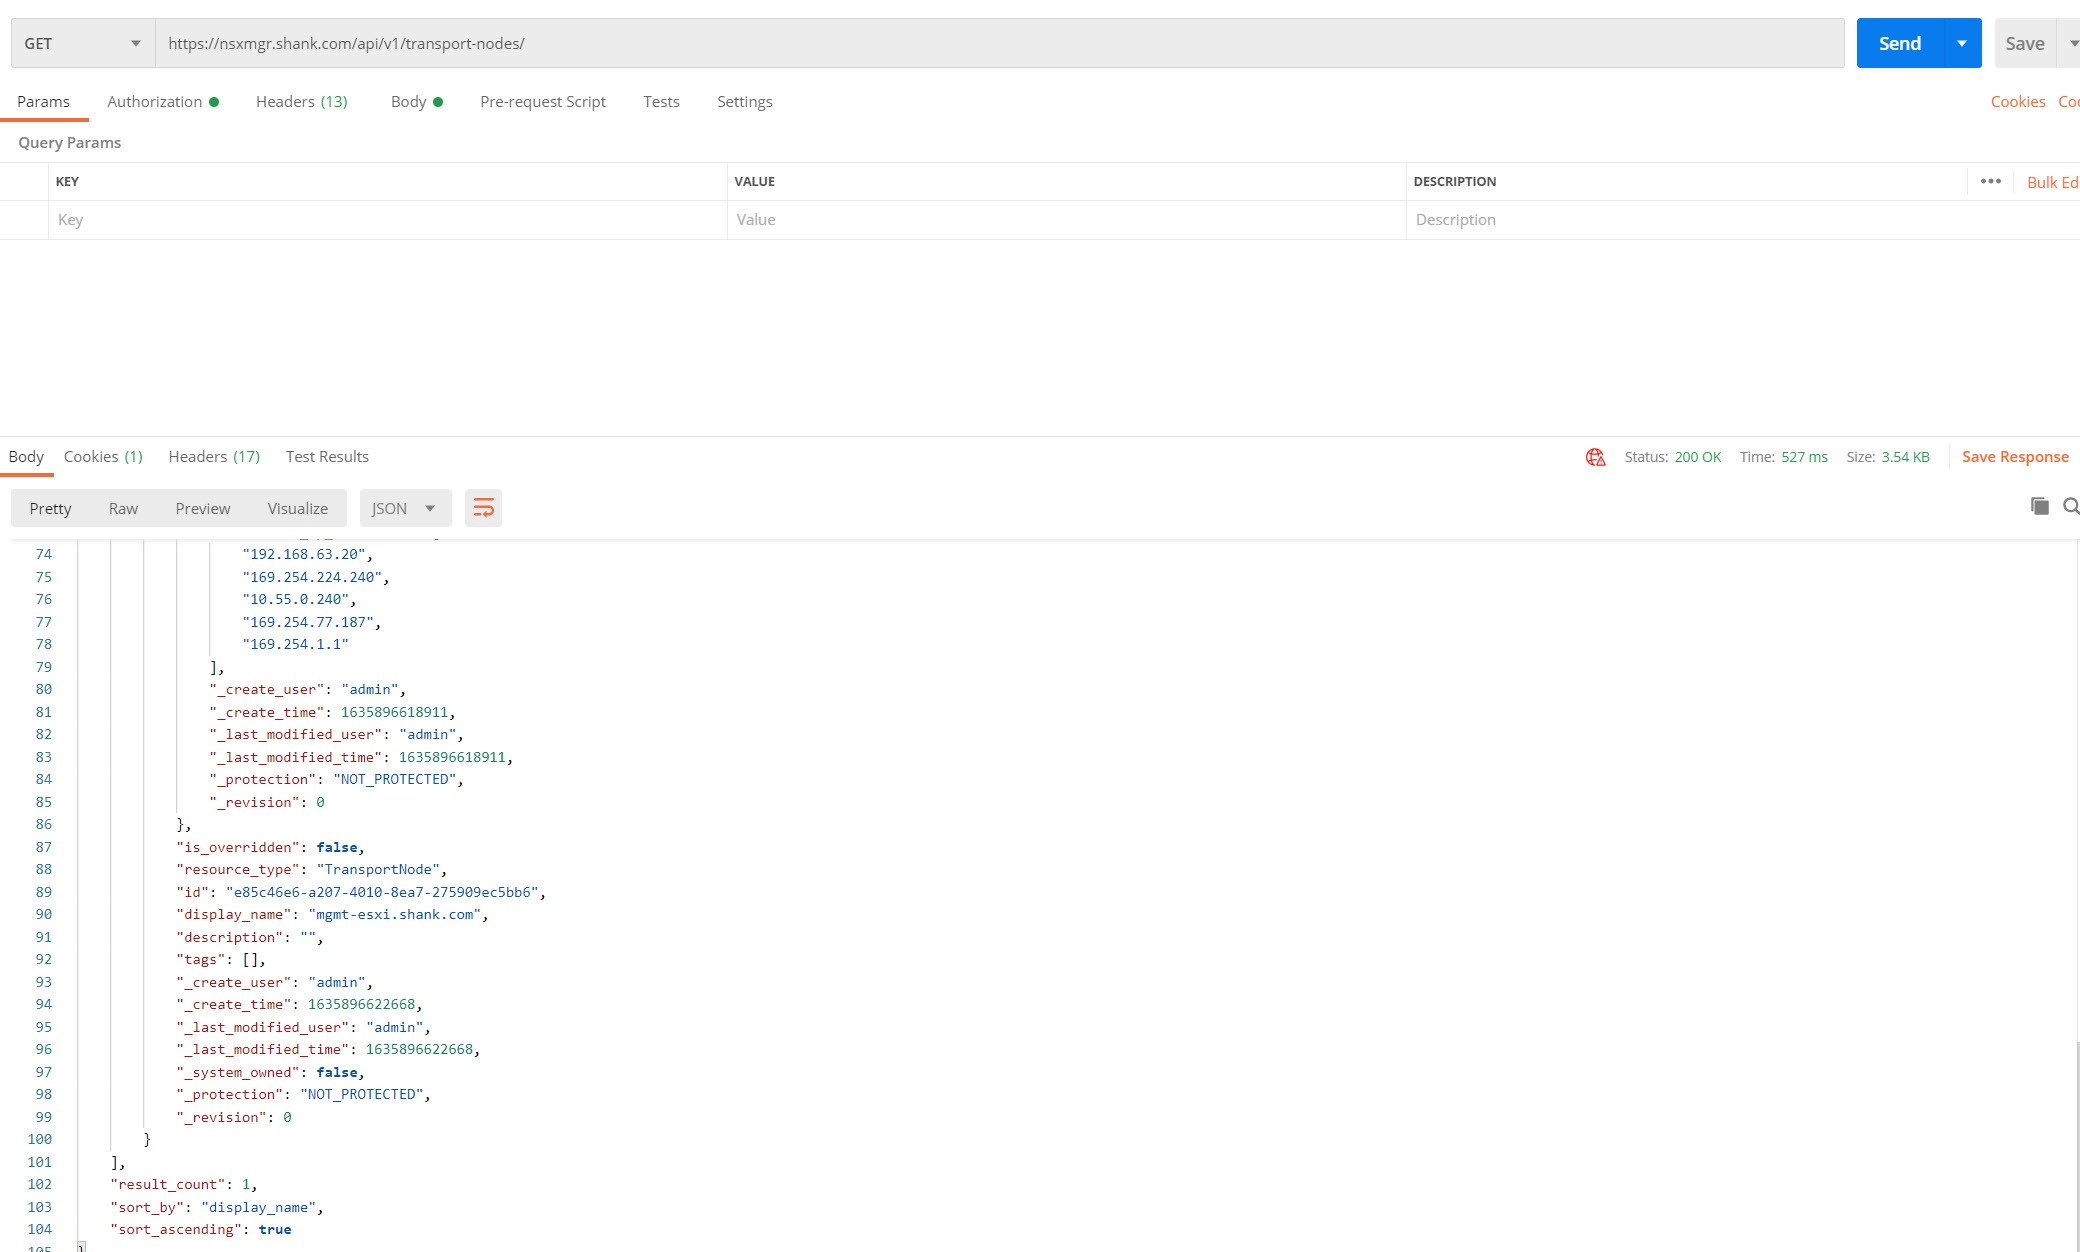Image resolution: width=2080 pixels, height=1252 pixels.
Task: Switch to the Preview view mode
Action: tap(202, 508)
